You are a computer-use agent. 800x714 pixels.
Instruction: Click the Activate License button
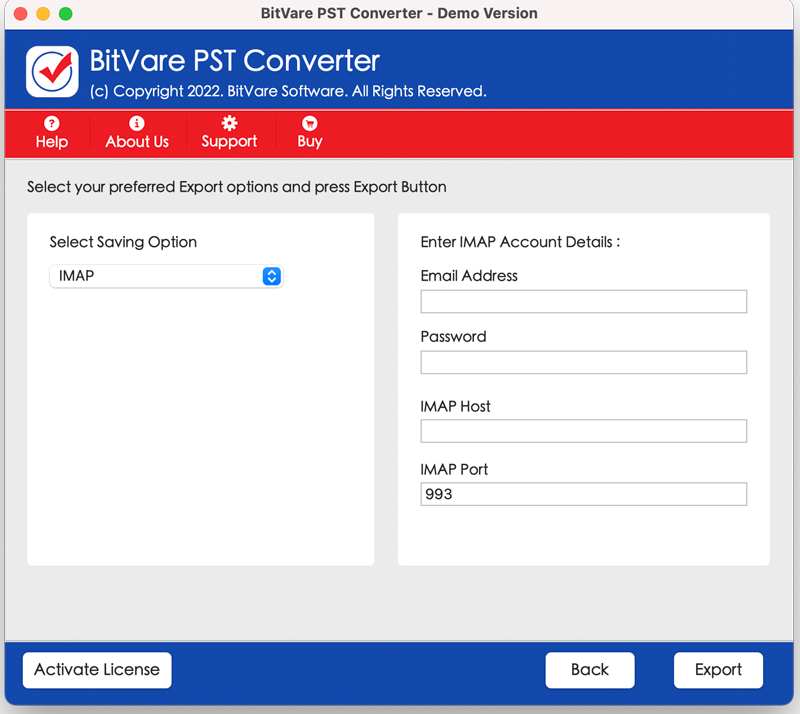pos(97,670)
